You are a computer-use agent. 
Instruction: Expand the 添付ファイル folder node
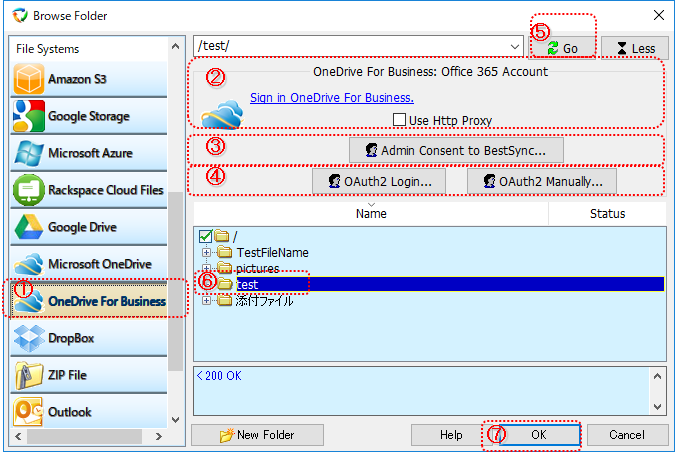click(206, 300)
